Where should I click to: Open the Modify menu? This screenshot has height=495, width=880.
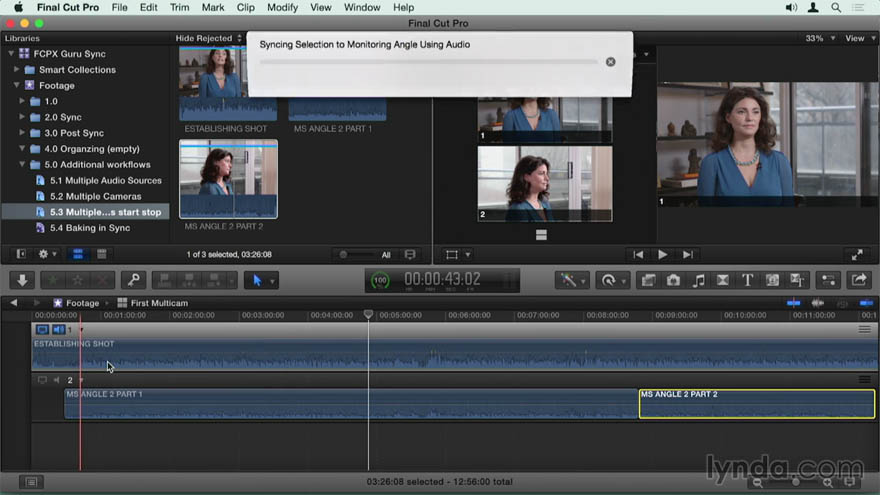(x=282, y=7)
